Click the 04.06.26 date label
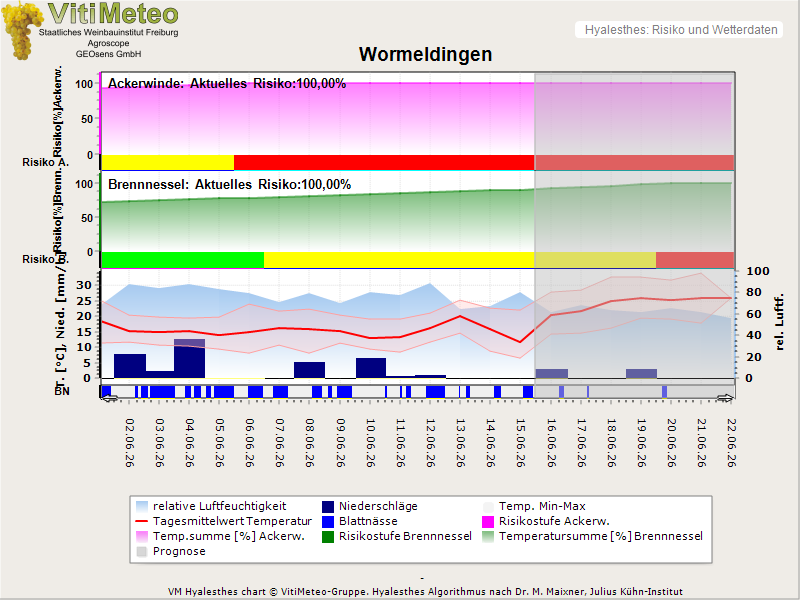Viewport: 800px width, 600px height. 190,443
